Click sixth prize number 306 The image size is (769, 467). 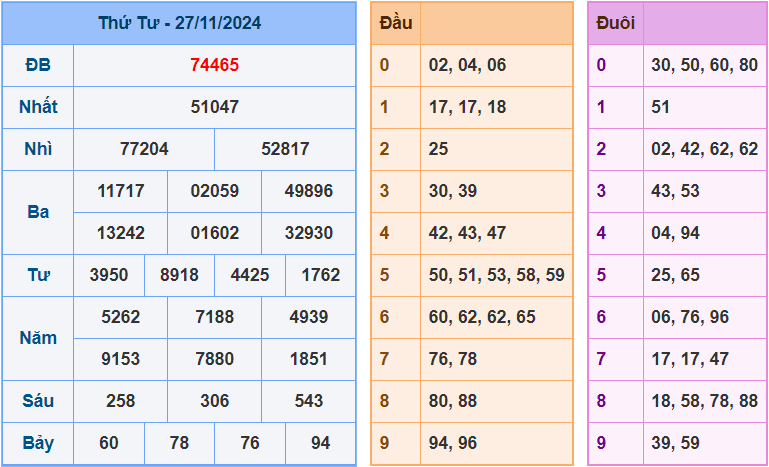coord(214,401)
